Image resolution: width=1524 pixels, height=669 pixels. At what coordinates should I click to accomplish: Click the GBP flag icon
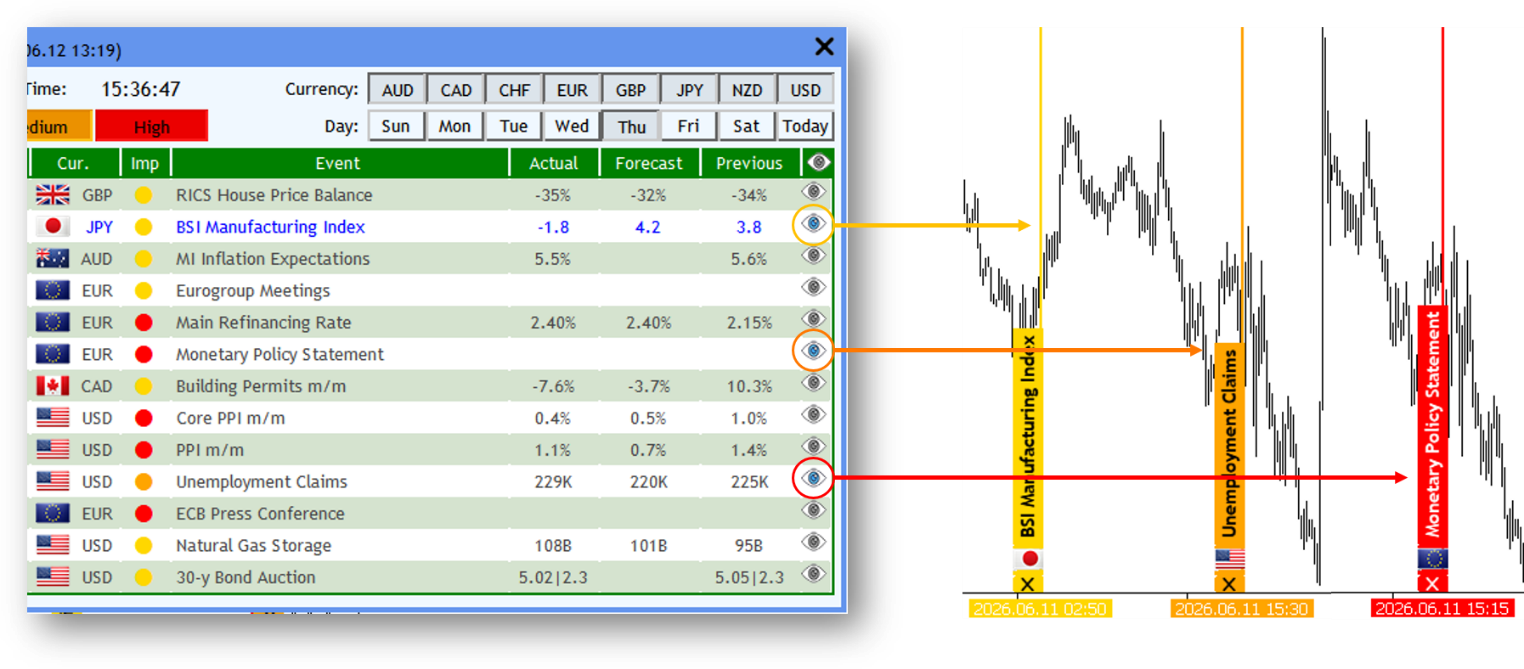(x=52, y=195)
